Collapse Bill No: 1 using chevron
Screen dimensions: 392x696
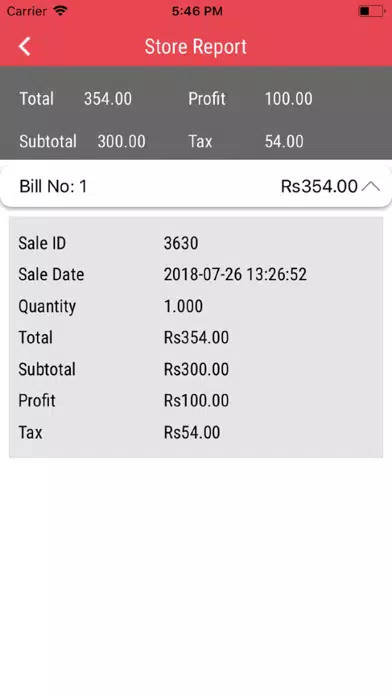click(371, 186)
